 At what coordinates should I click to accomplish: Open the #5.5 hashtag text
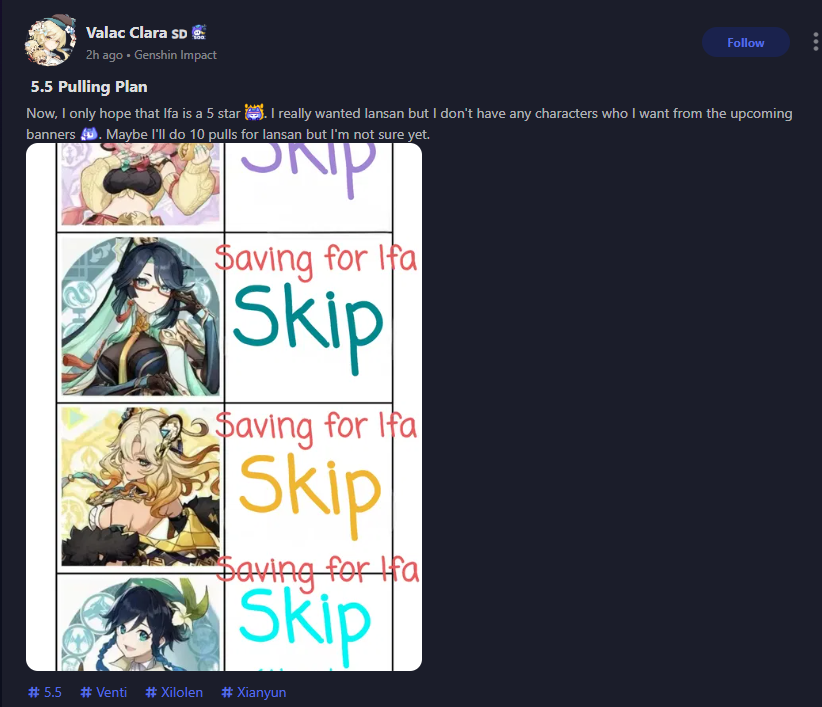tap(52, 692)
